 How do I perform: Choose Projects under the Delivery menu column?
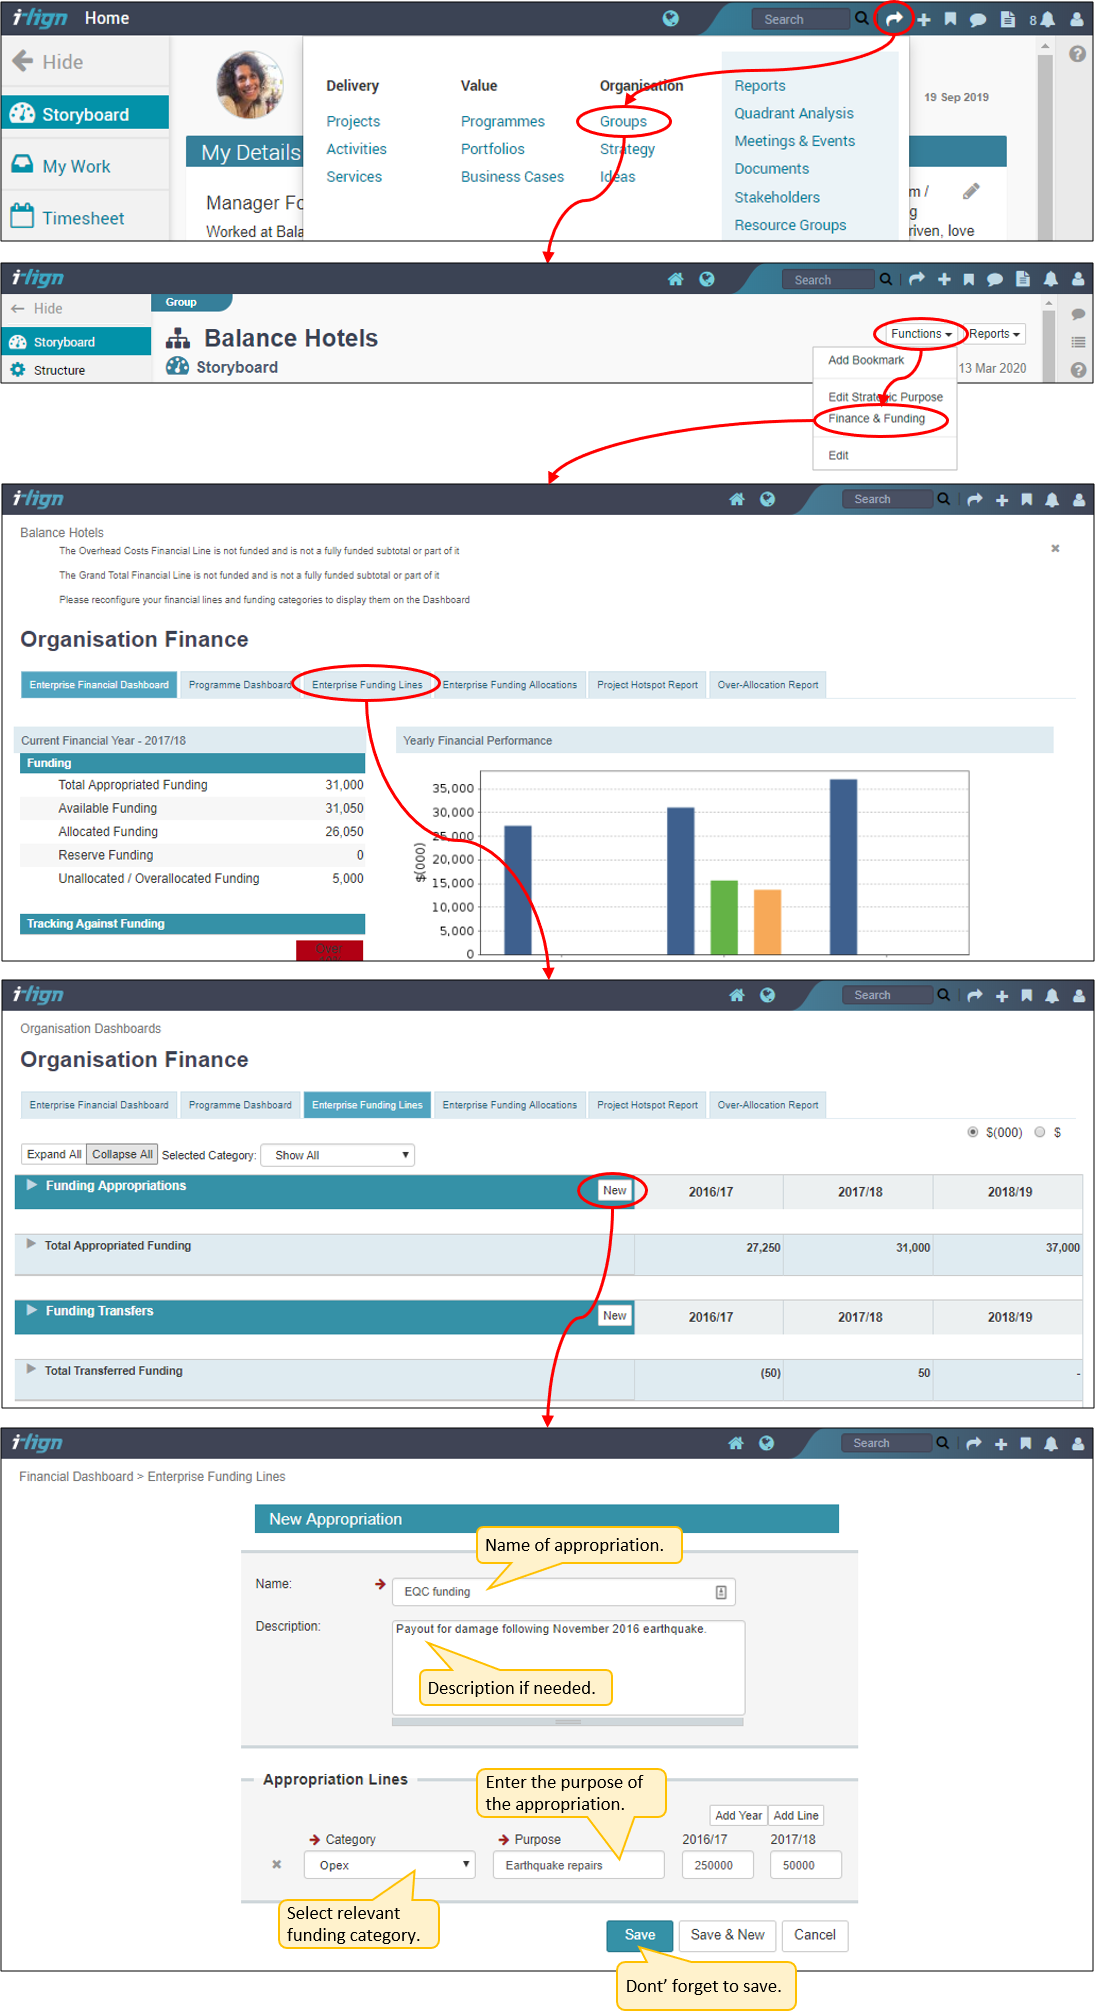pos(353,121)
